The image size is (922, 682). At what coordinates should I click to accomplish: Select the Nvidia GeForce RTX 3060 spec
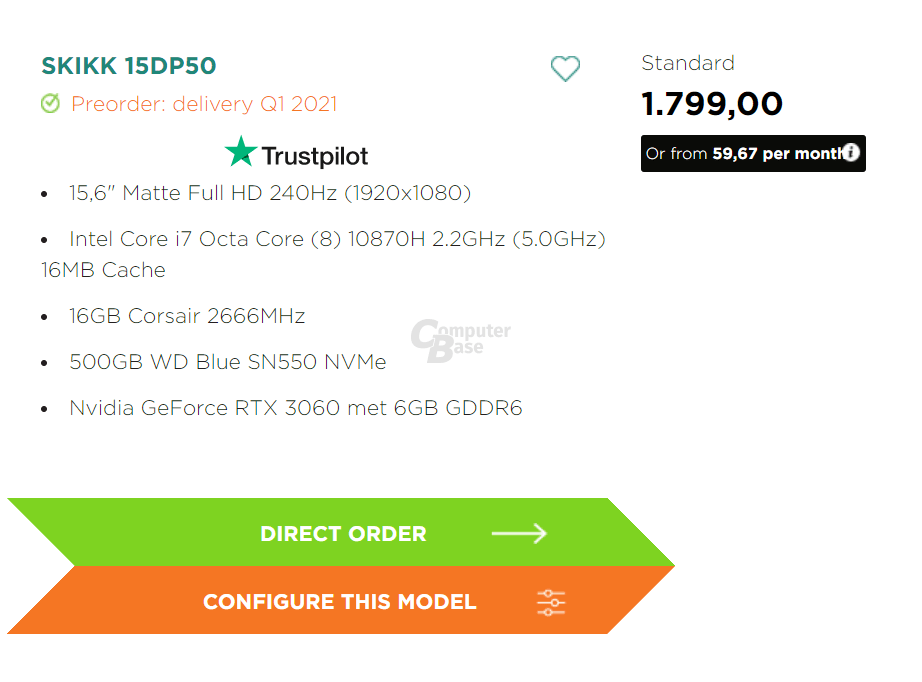[x=296, y=407]
